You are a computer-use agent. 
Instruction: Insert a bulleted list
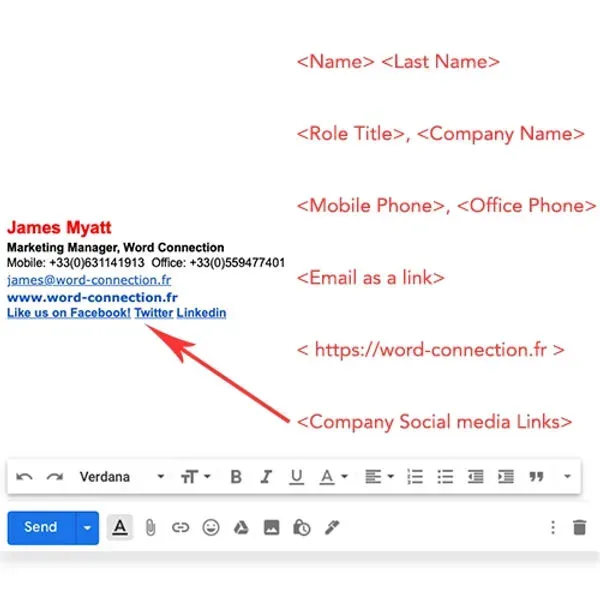[x=445, y=477]
